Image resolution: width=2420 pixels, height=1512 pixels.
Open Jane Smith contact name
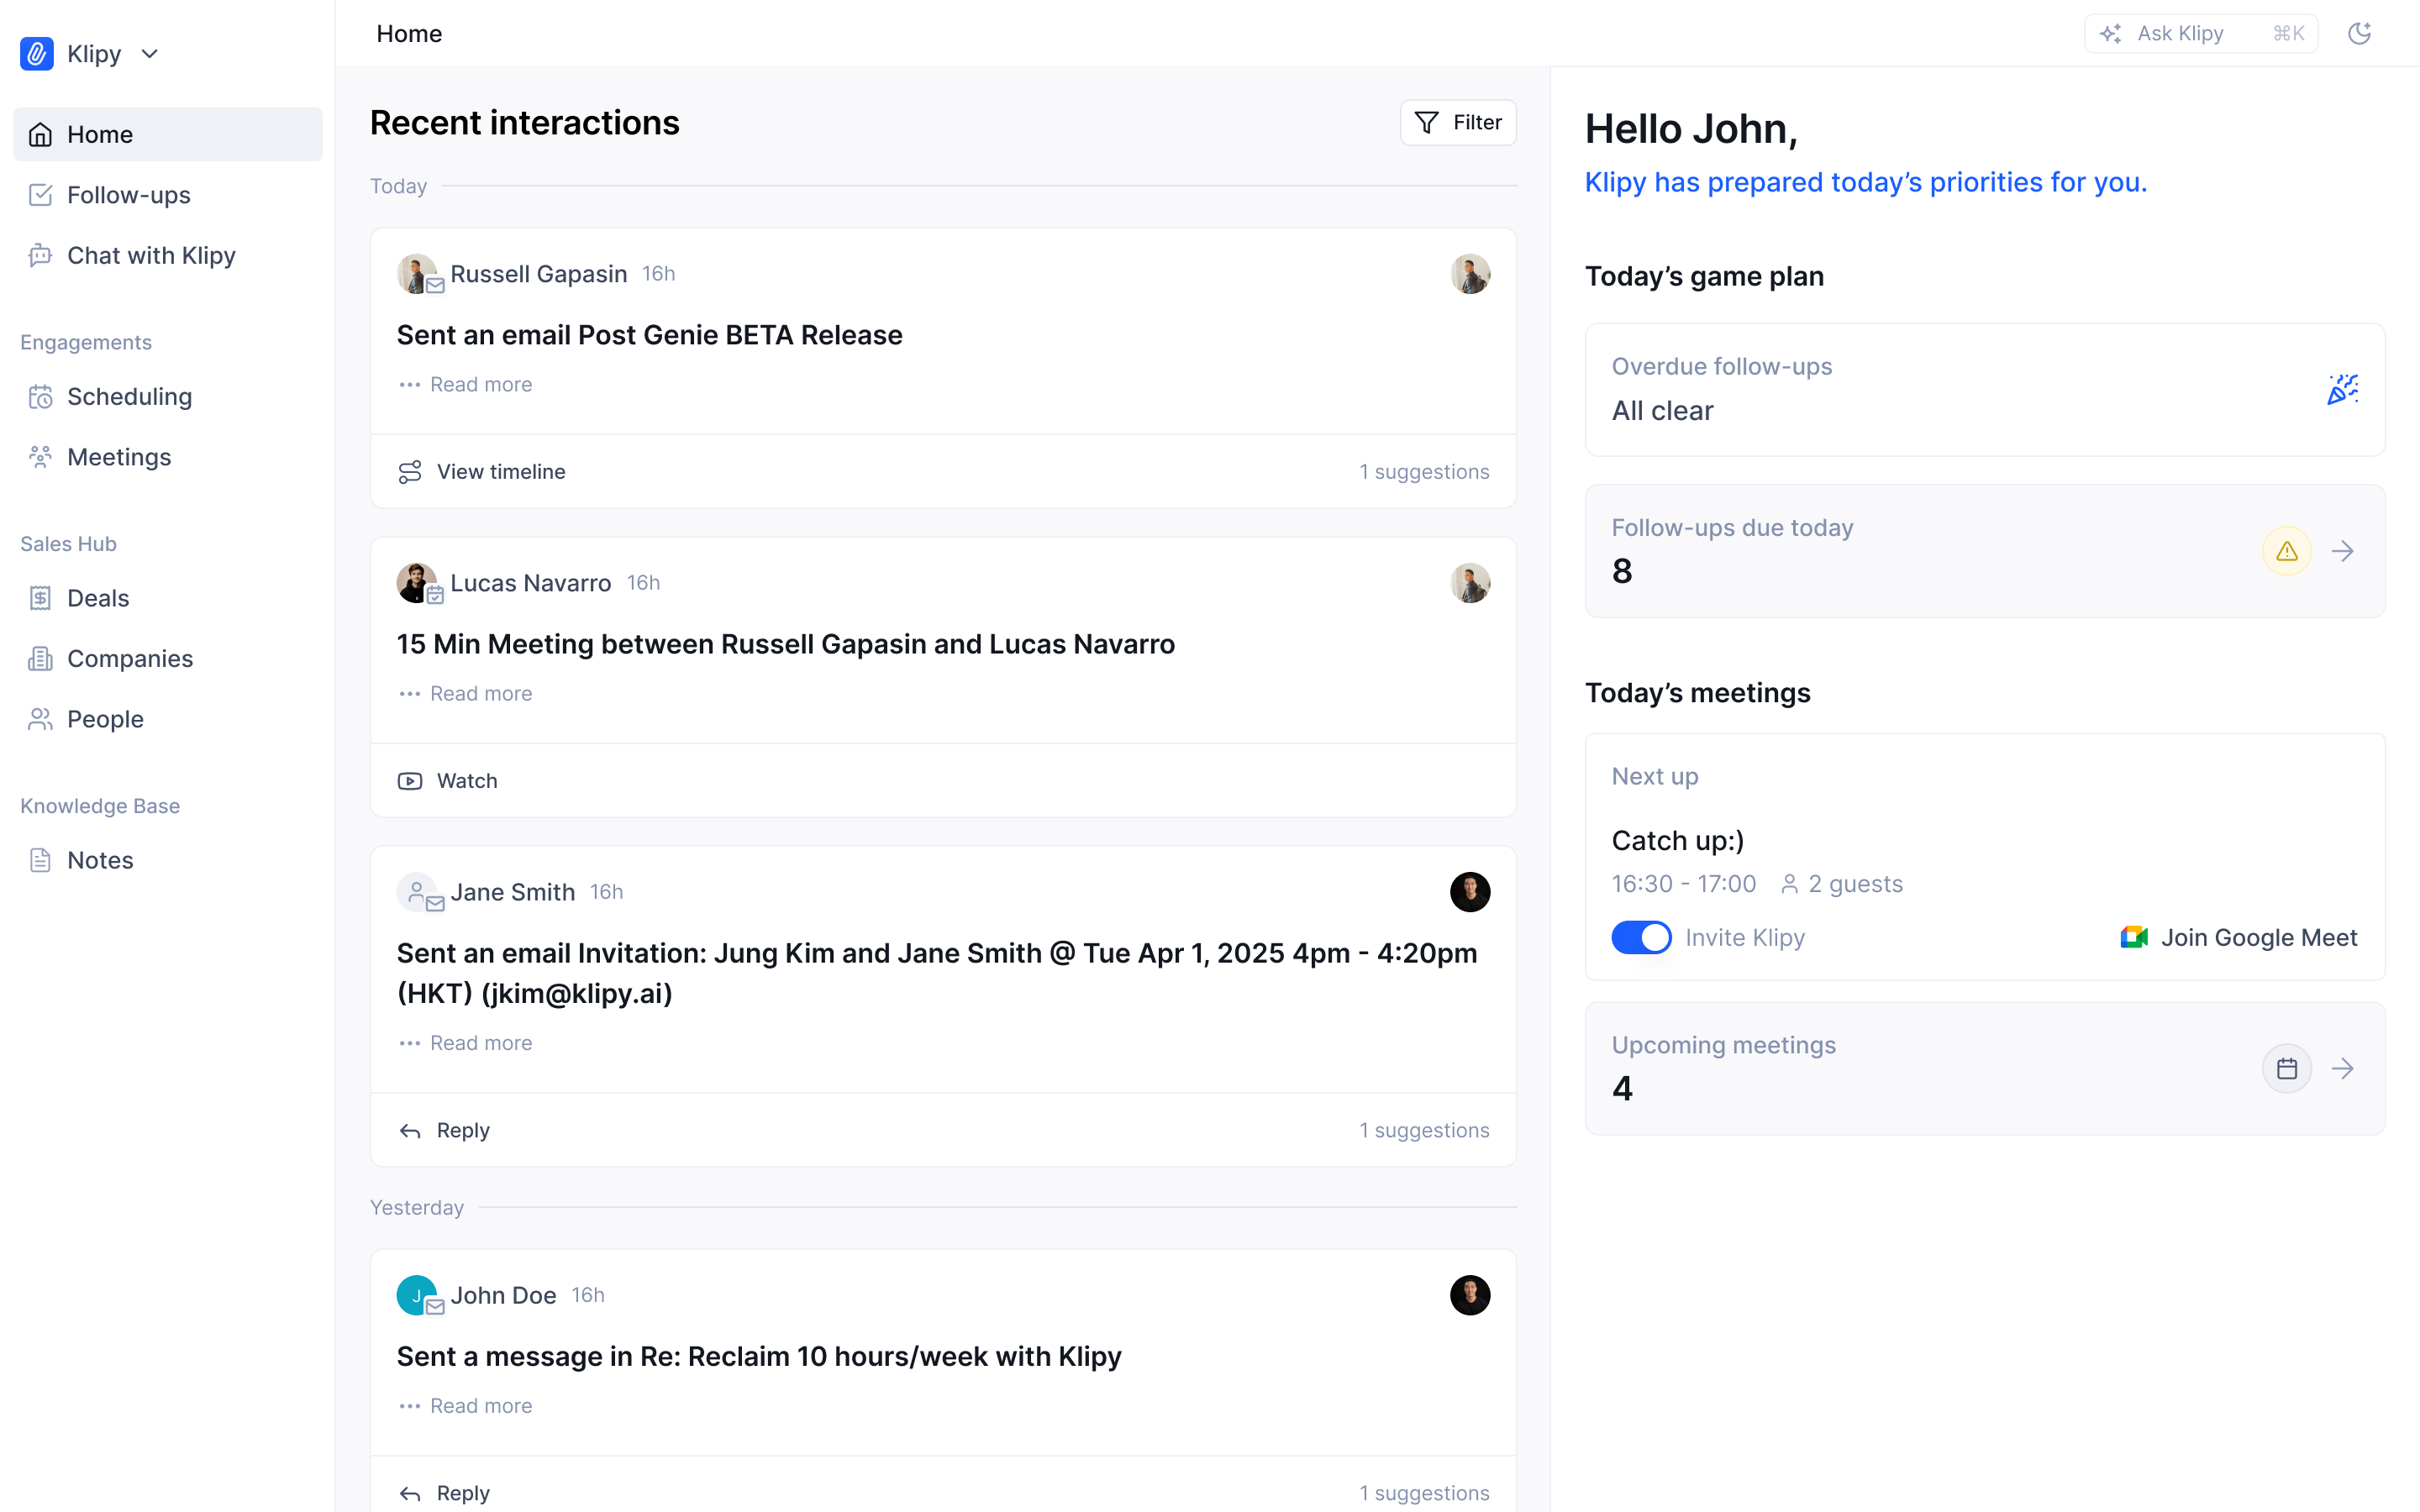[513, 892]
